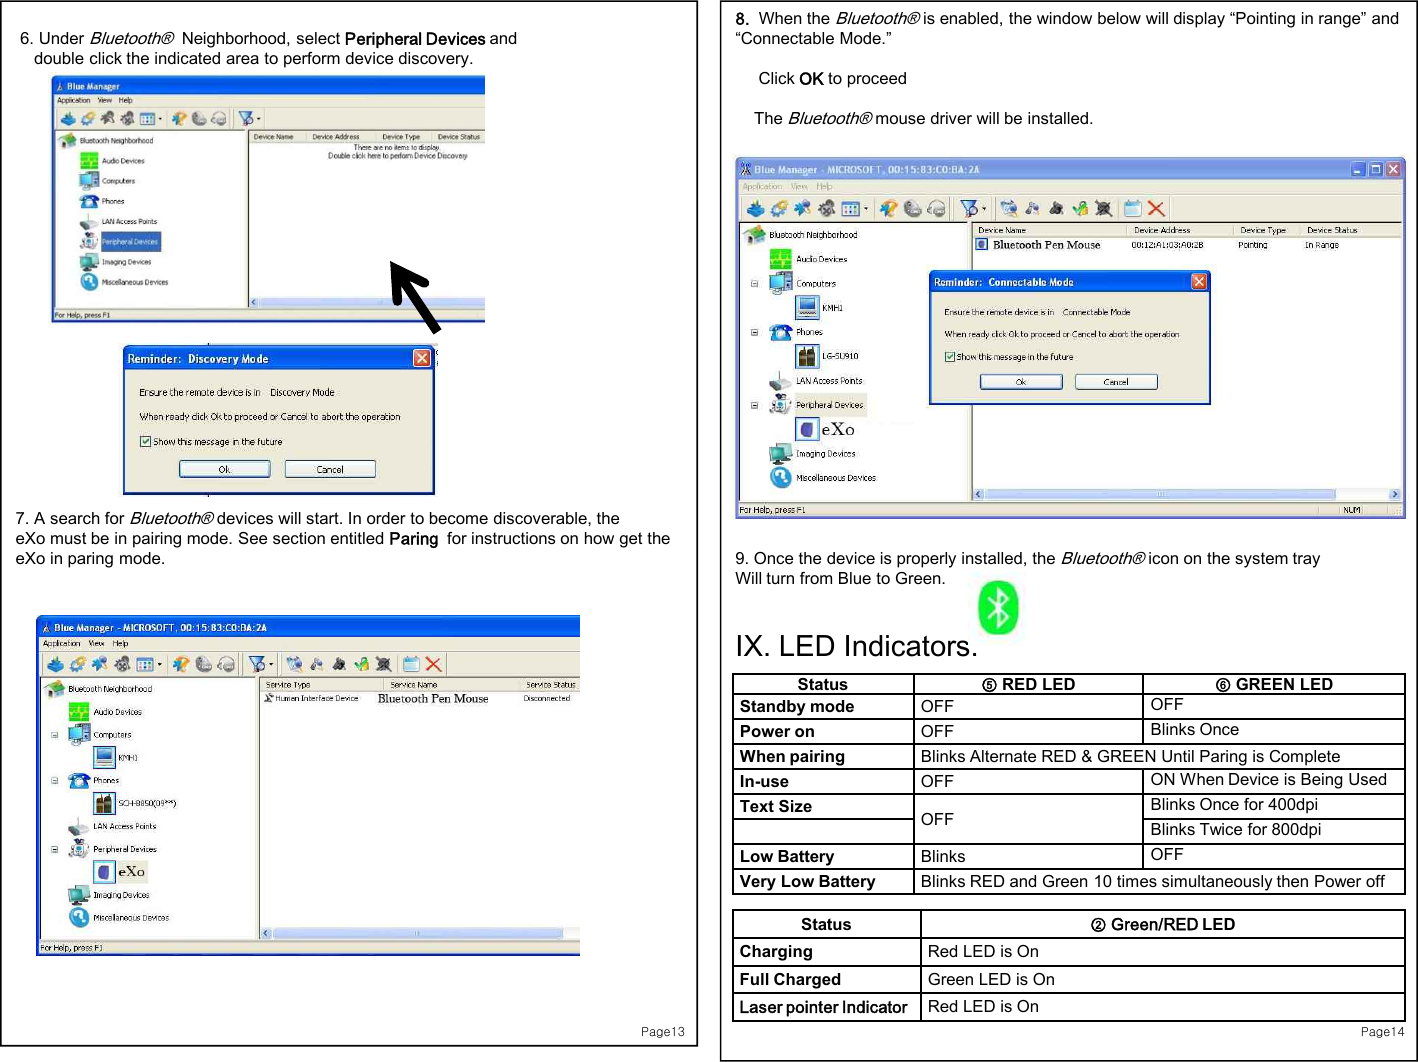Image resolution: width=1418 pixels, height=1062 pixels.
Task: Click 00:12:A1:03:A0:2B device address cell
Action: tap(1167, 245)
